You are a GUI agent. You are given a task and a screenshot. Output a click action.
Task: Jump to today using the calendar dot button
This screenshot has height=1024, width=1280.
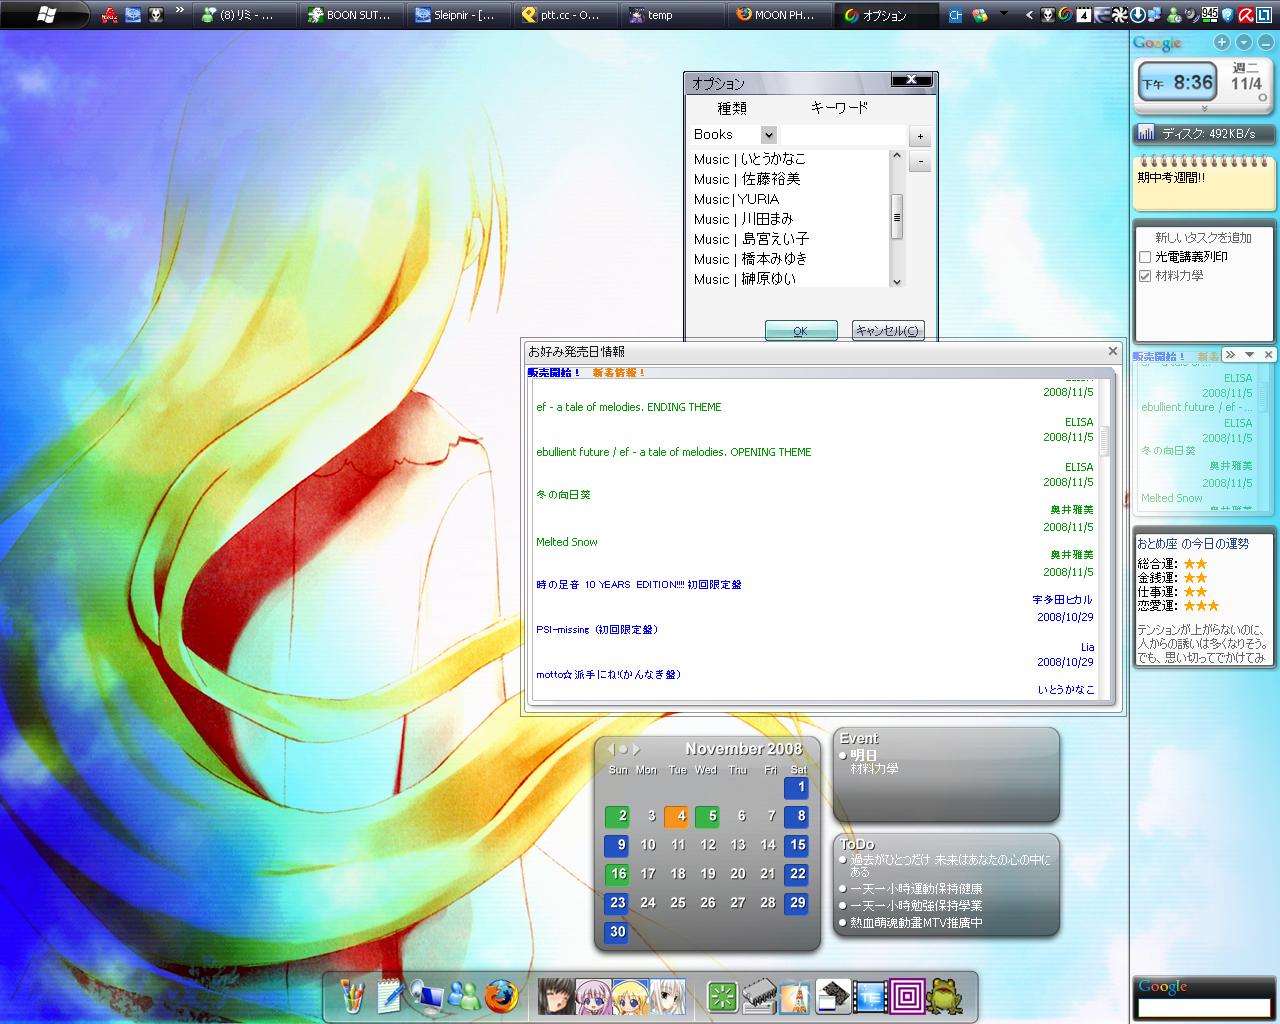click(623, 749)
